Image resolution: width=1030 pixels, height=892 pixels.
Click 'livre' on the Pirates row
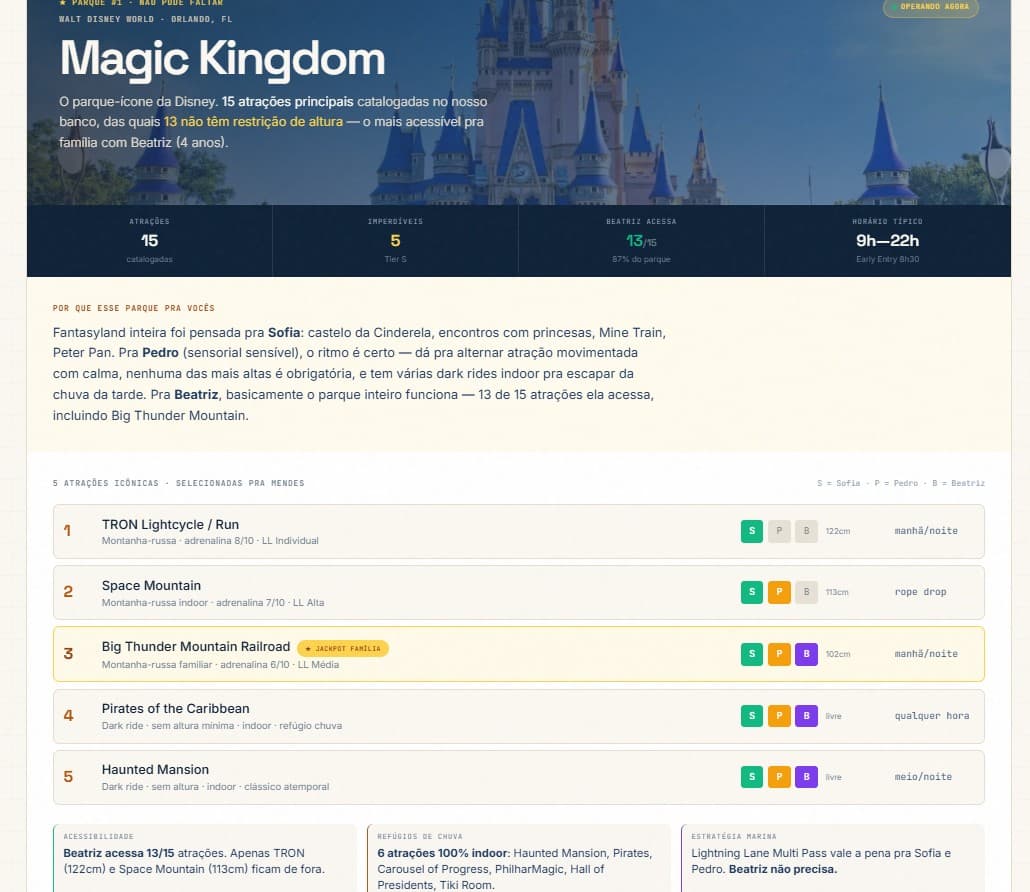point(833,715)
